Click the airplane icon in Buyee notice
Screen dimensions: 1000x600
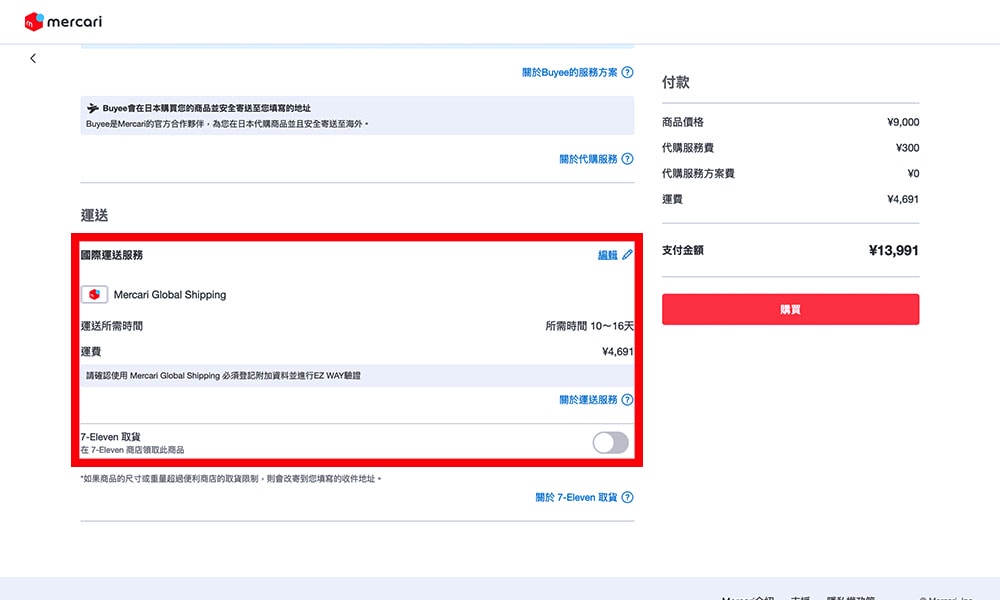pyautogui.click(x=93, y=108)
